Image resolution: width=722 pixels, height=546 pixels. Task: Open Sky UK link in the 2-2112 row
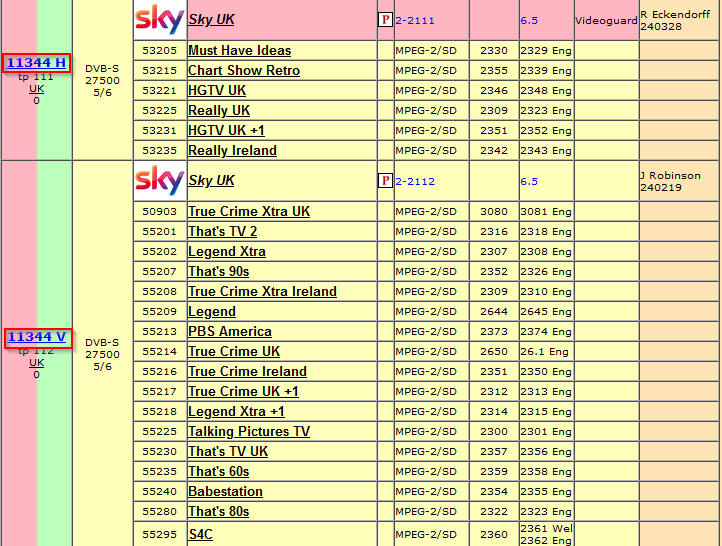point(211,180)
